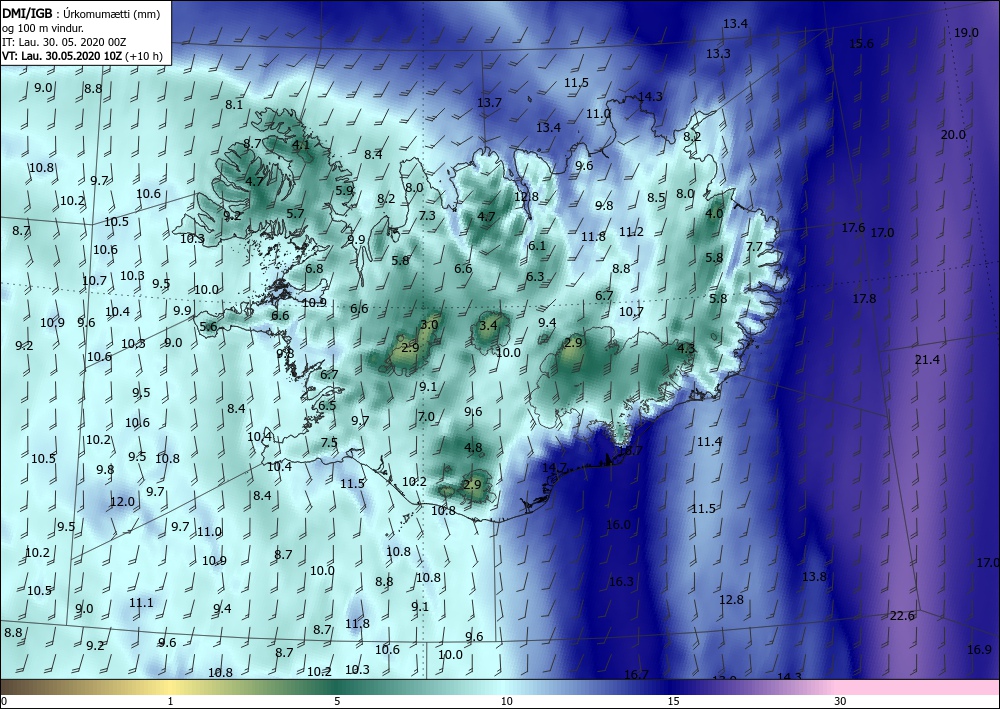Click the map value 6.1
The image size is (1000, 709).
(536, 245)
